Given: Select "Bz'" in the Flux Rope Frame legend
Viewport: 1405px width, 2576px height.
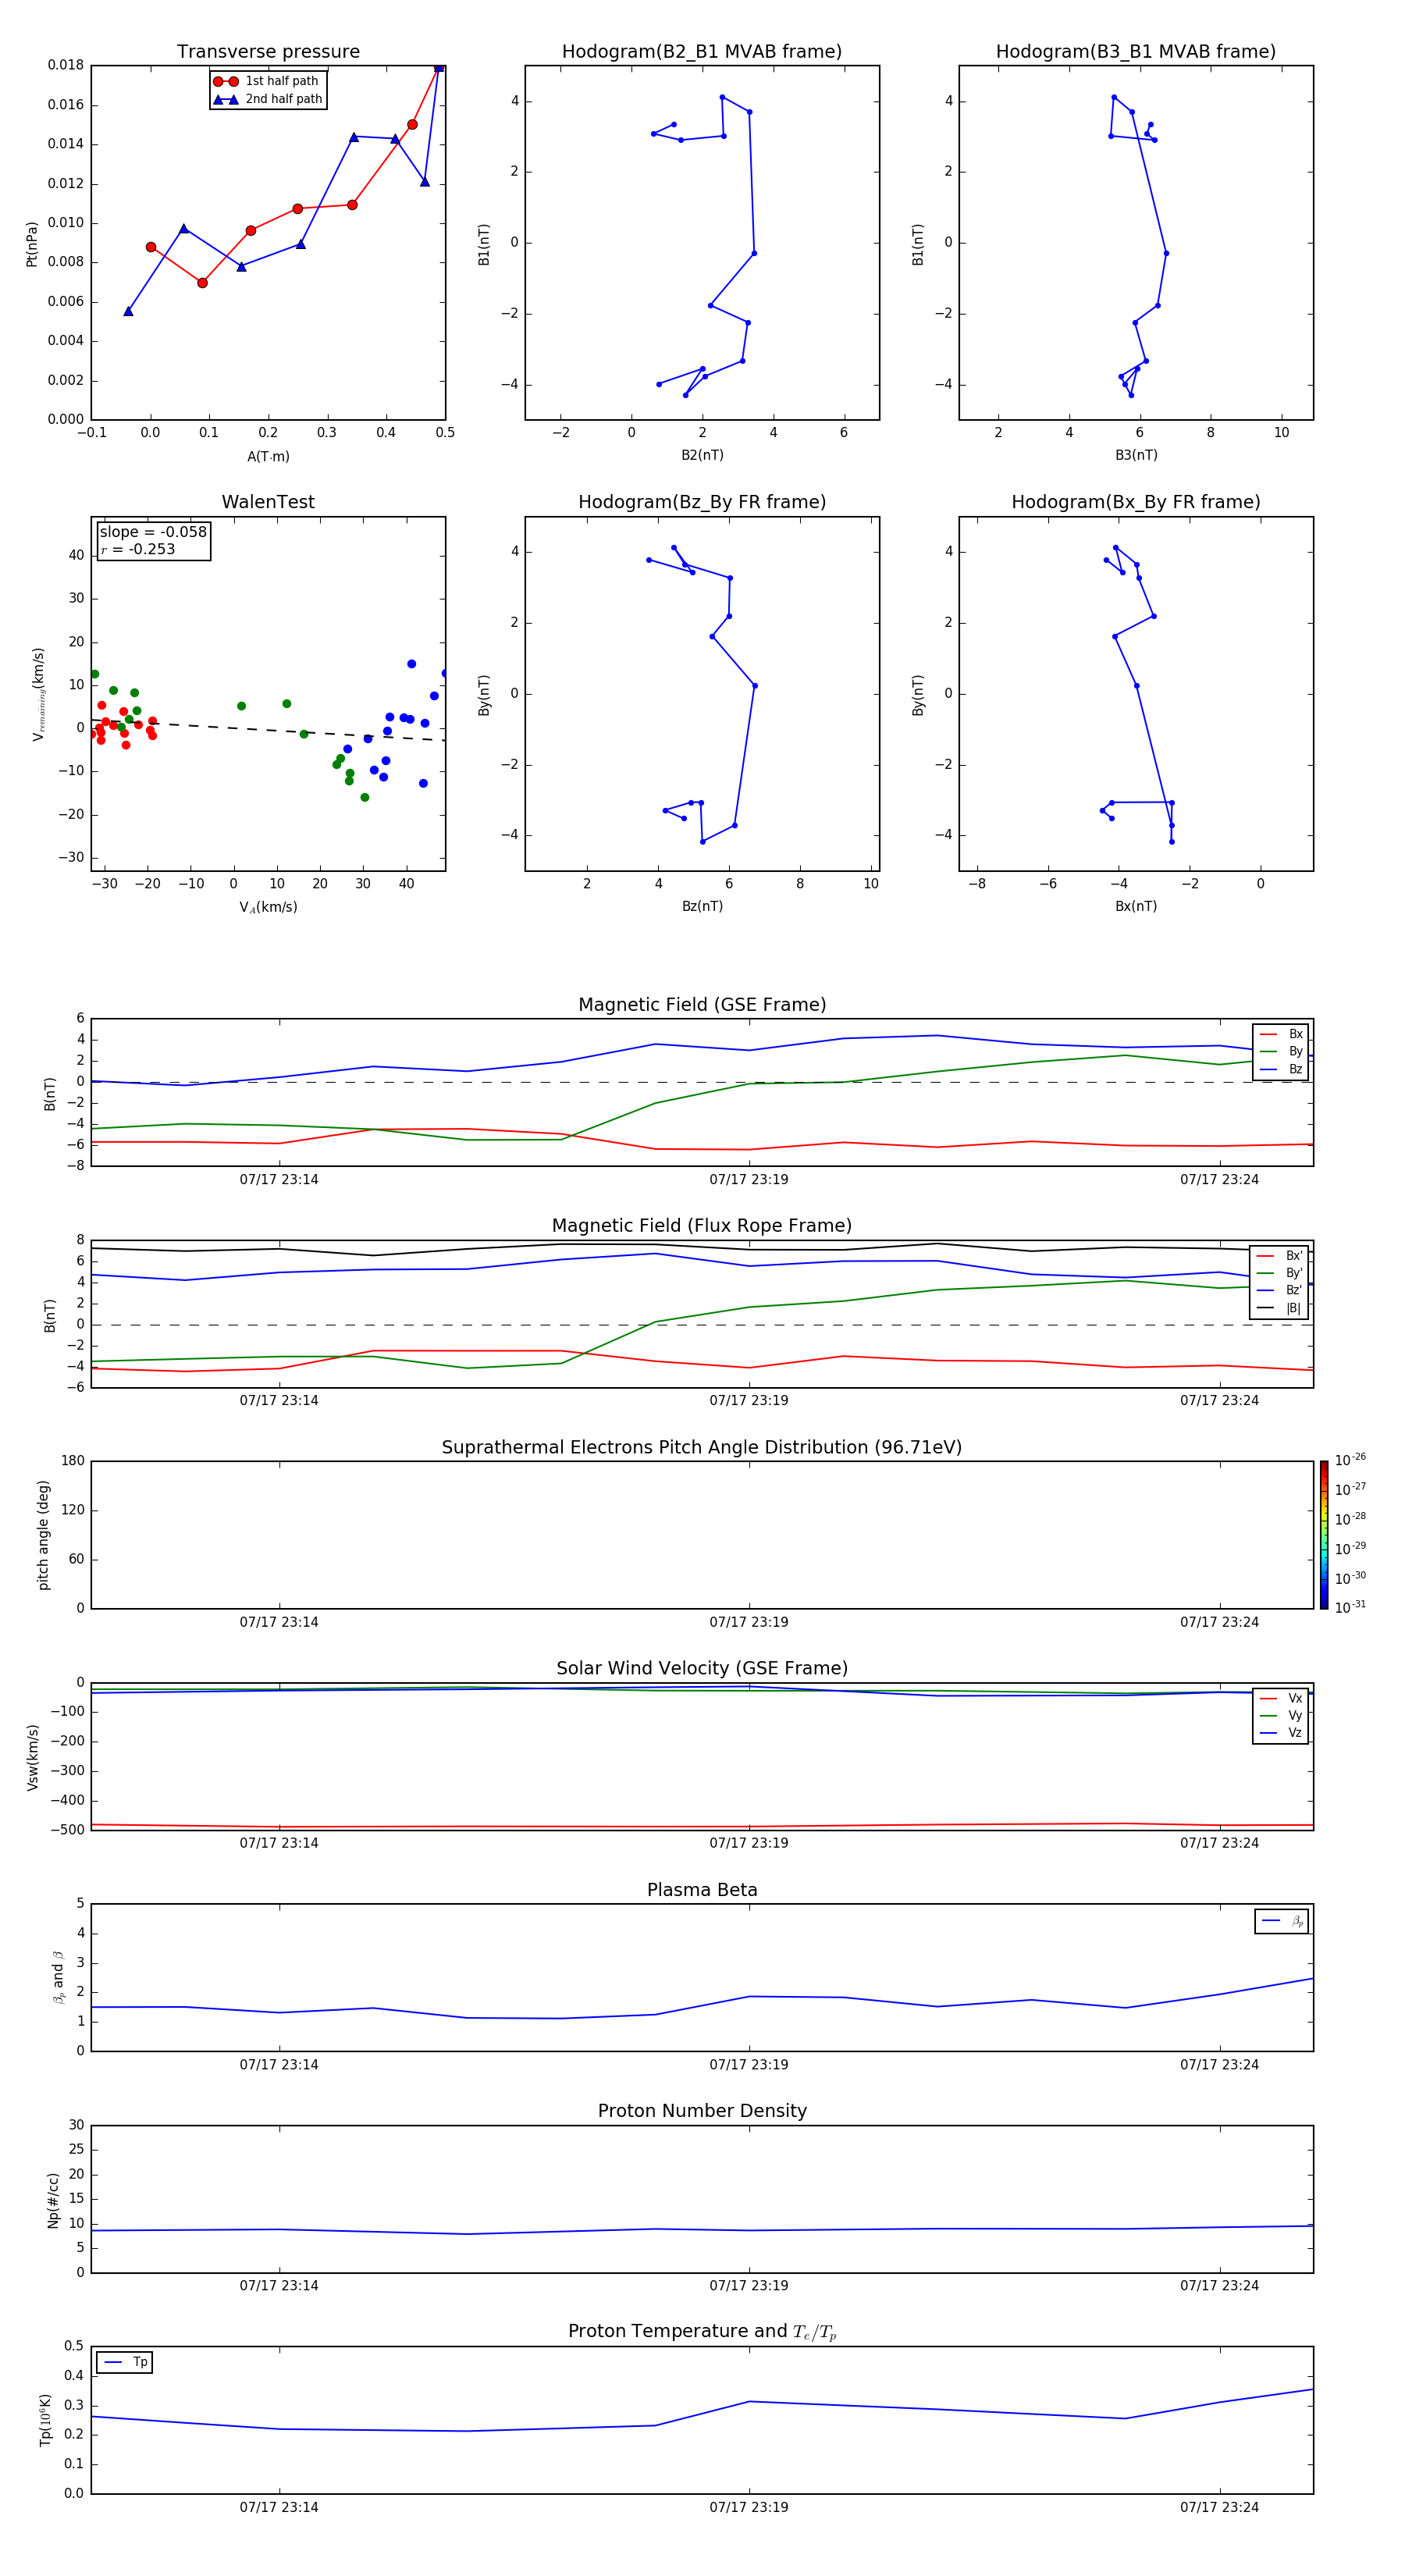Looking at the screenshot, I should click(1280, 1290).
